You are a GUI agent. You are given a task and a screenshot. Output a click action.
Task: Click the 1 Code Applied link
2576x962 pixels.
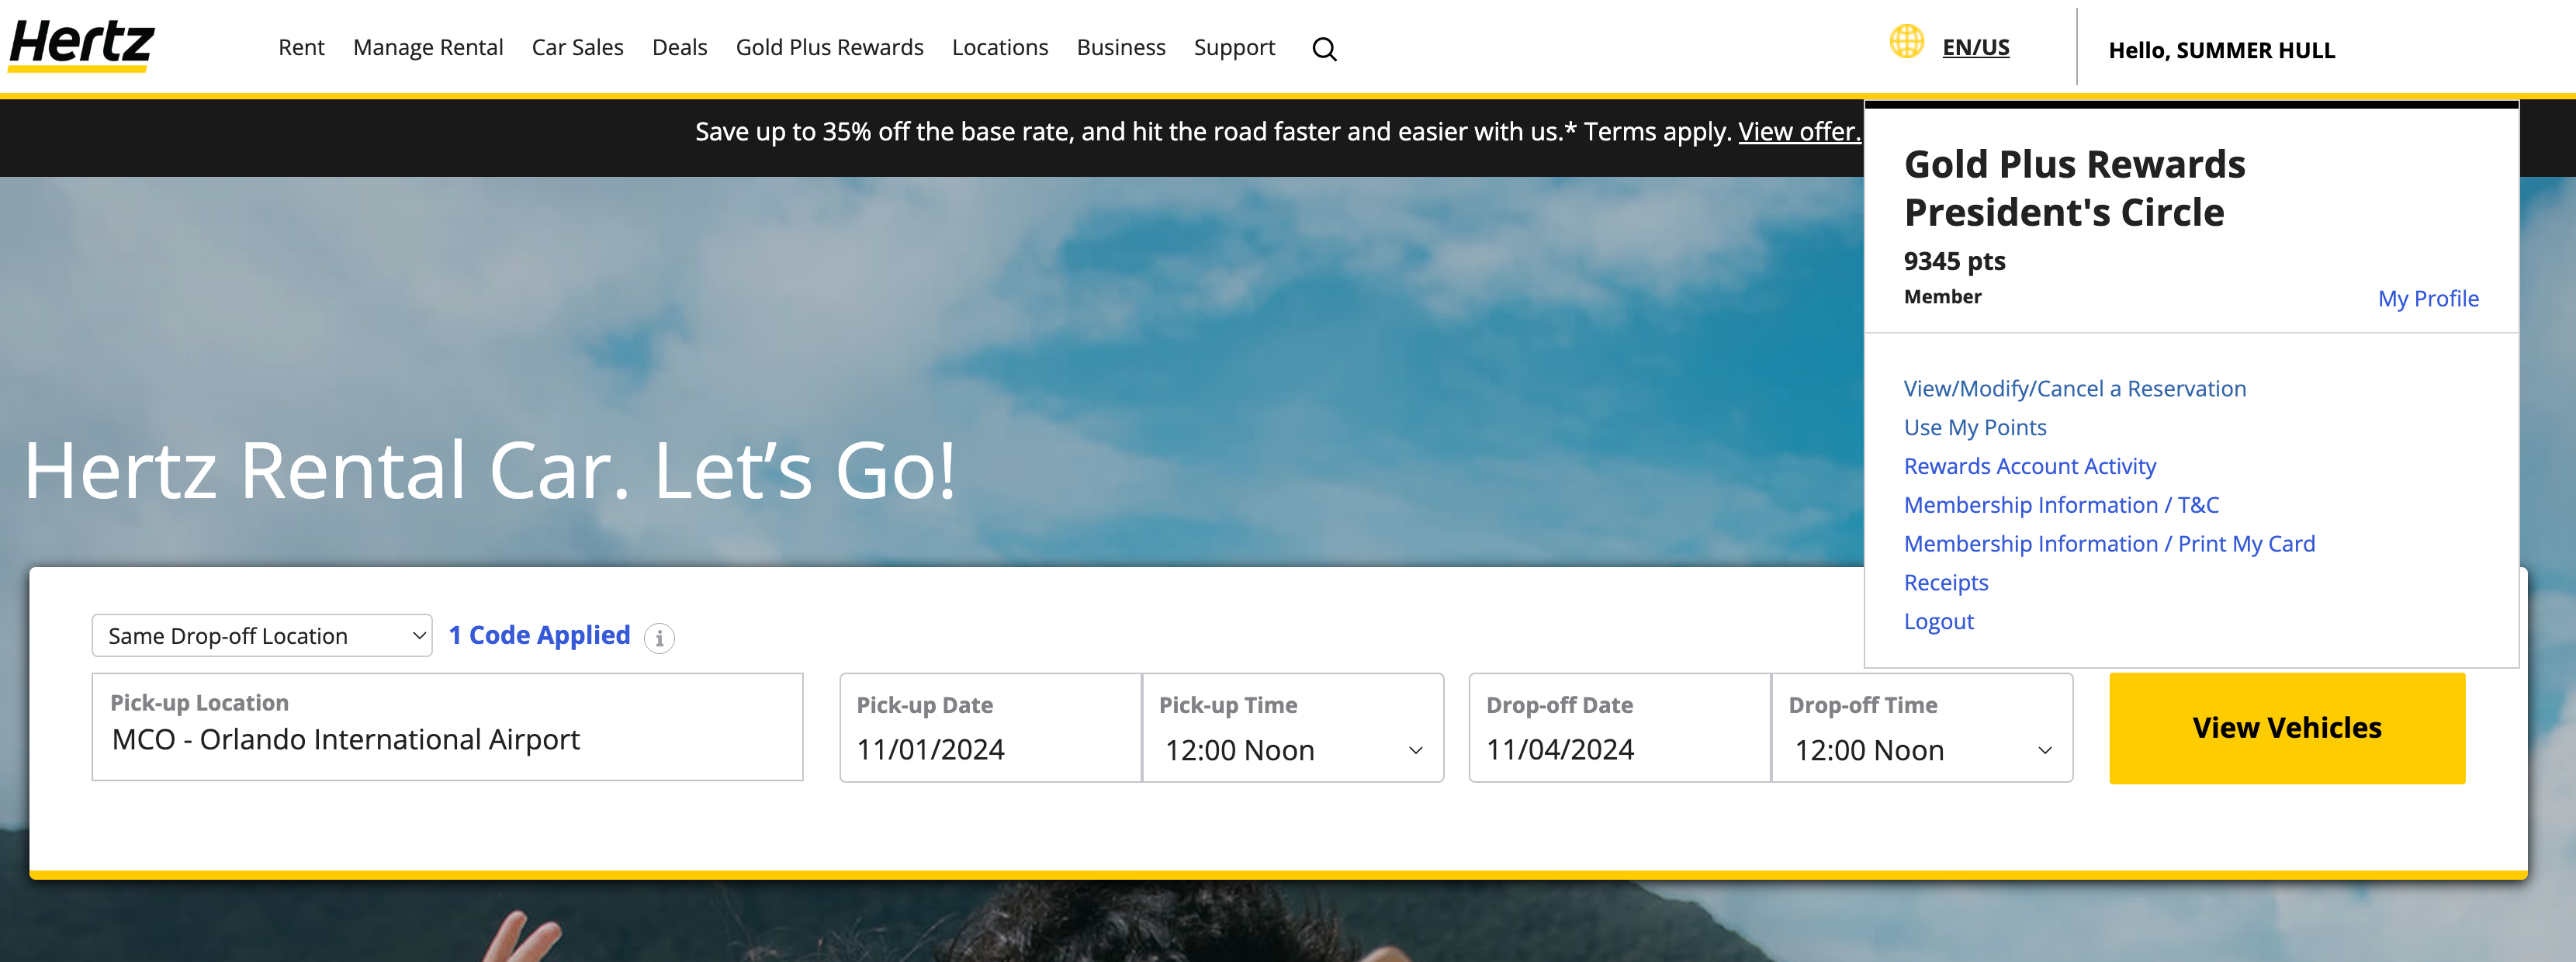coord(539,635)
